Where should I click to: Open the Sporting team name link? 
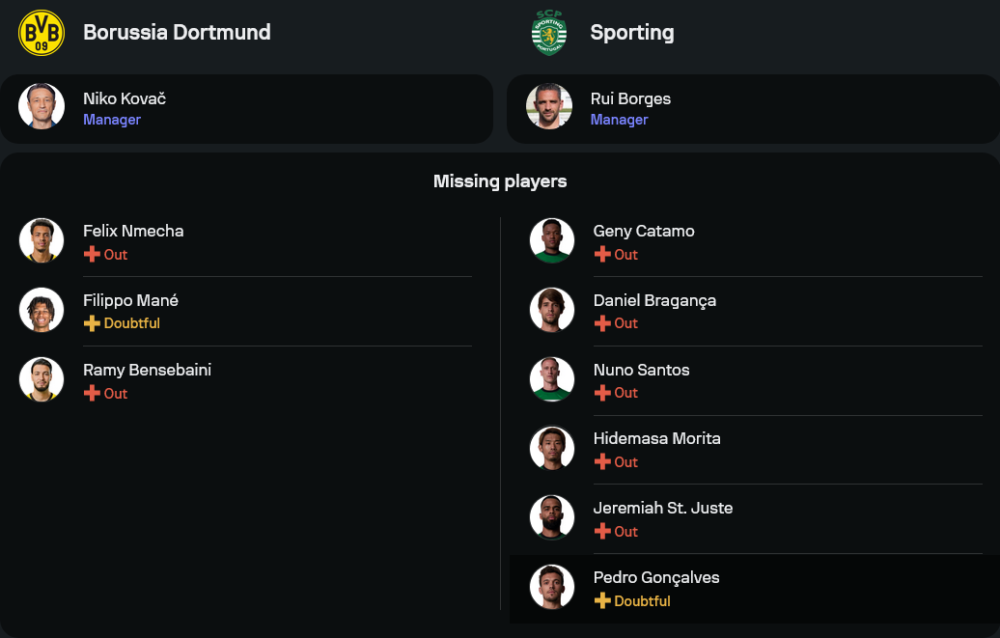(x=632, y=32)
